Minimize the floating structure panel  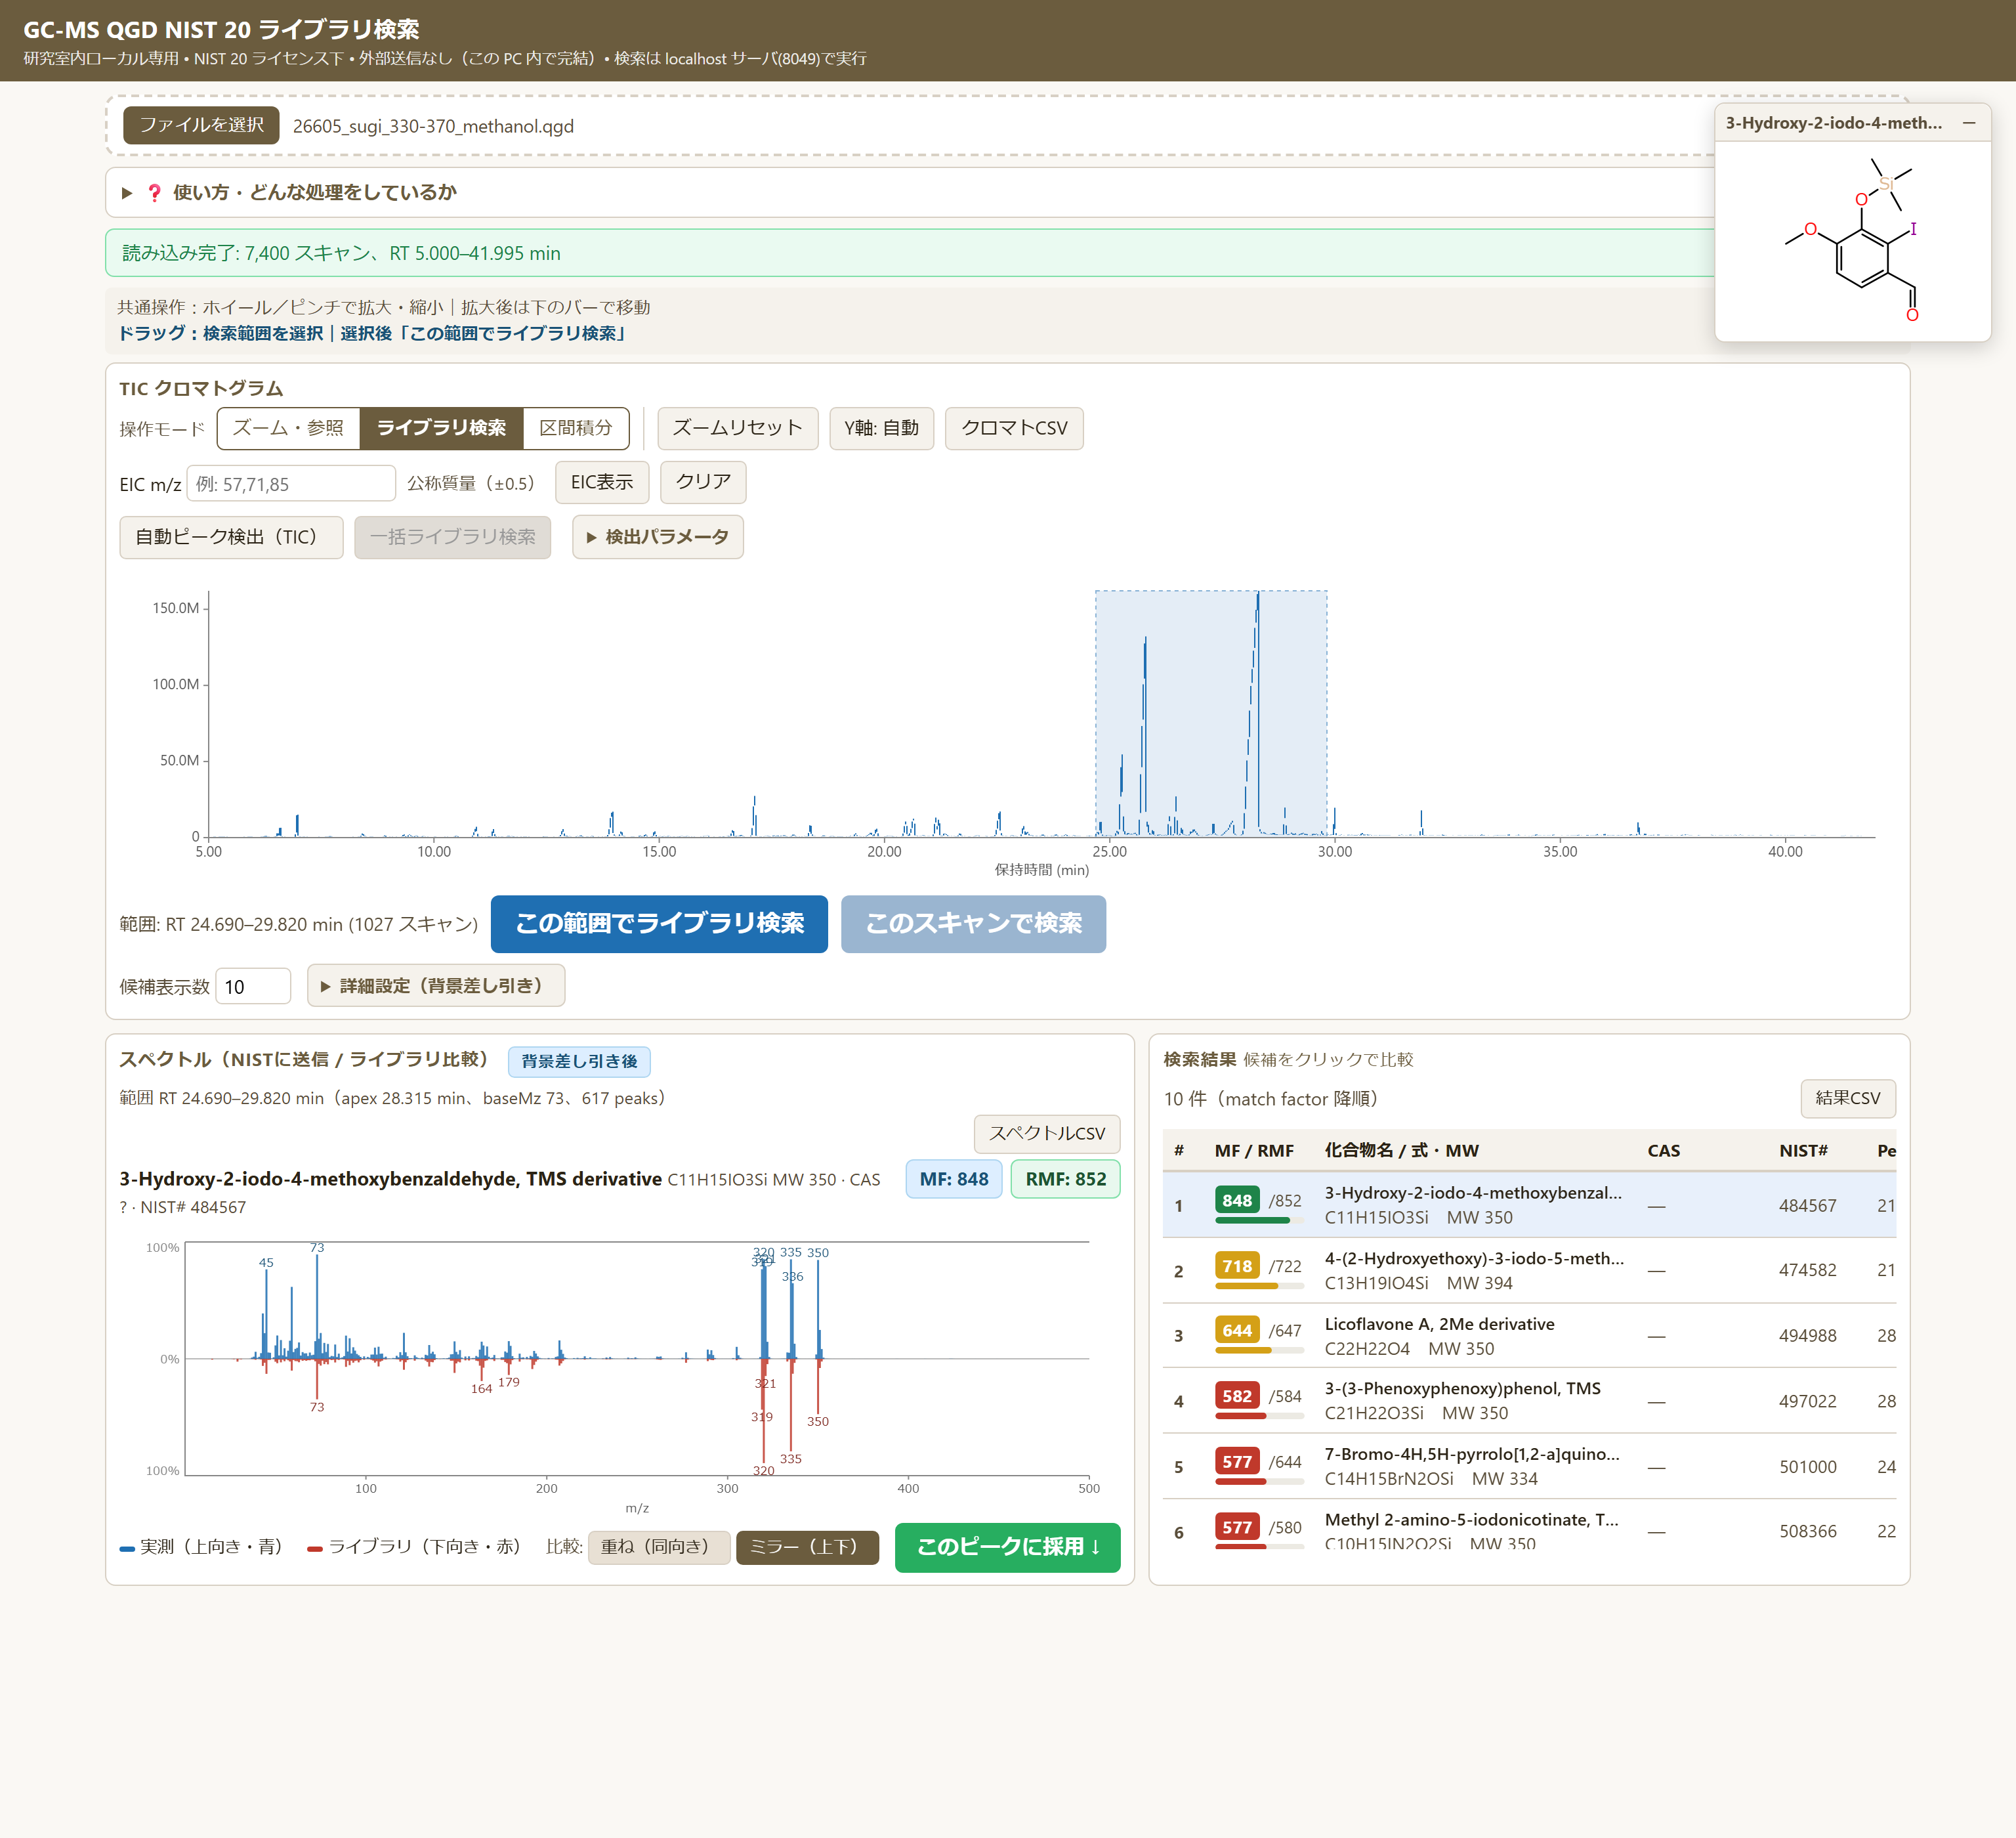point(1968,123)
